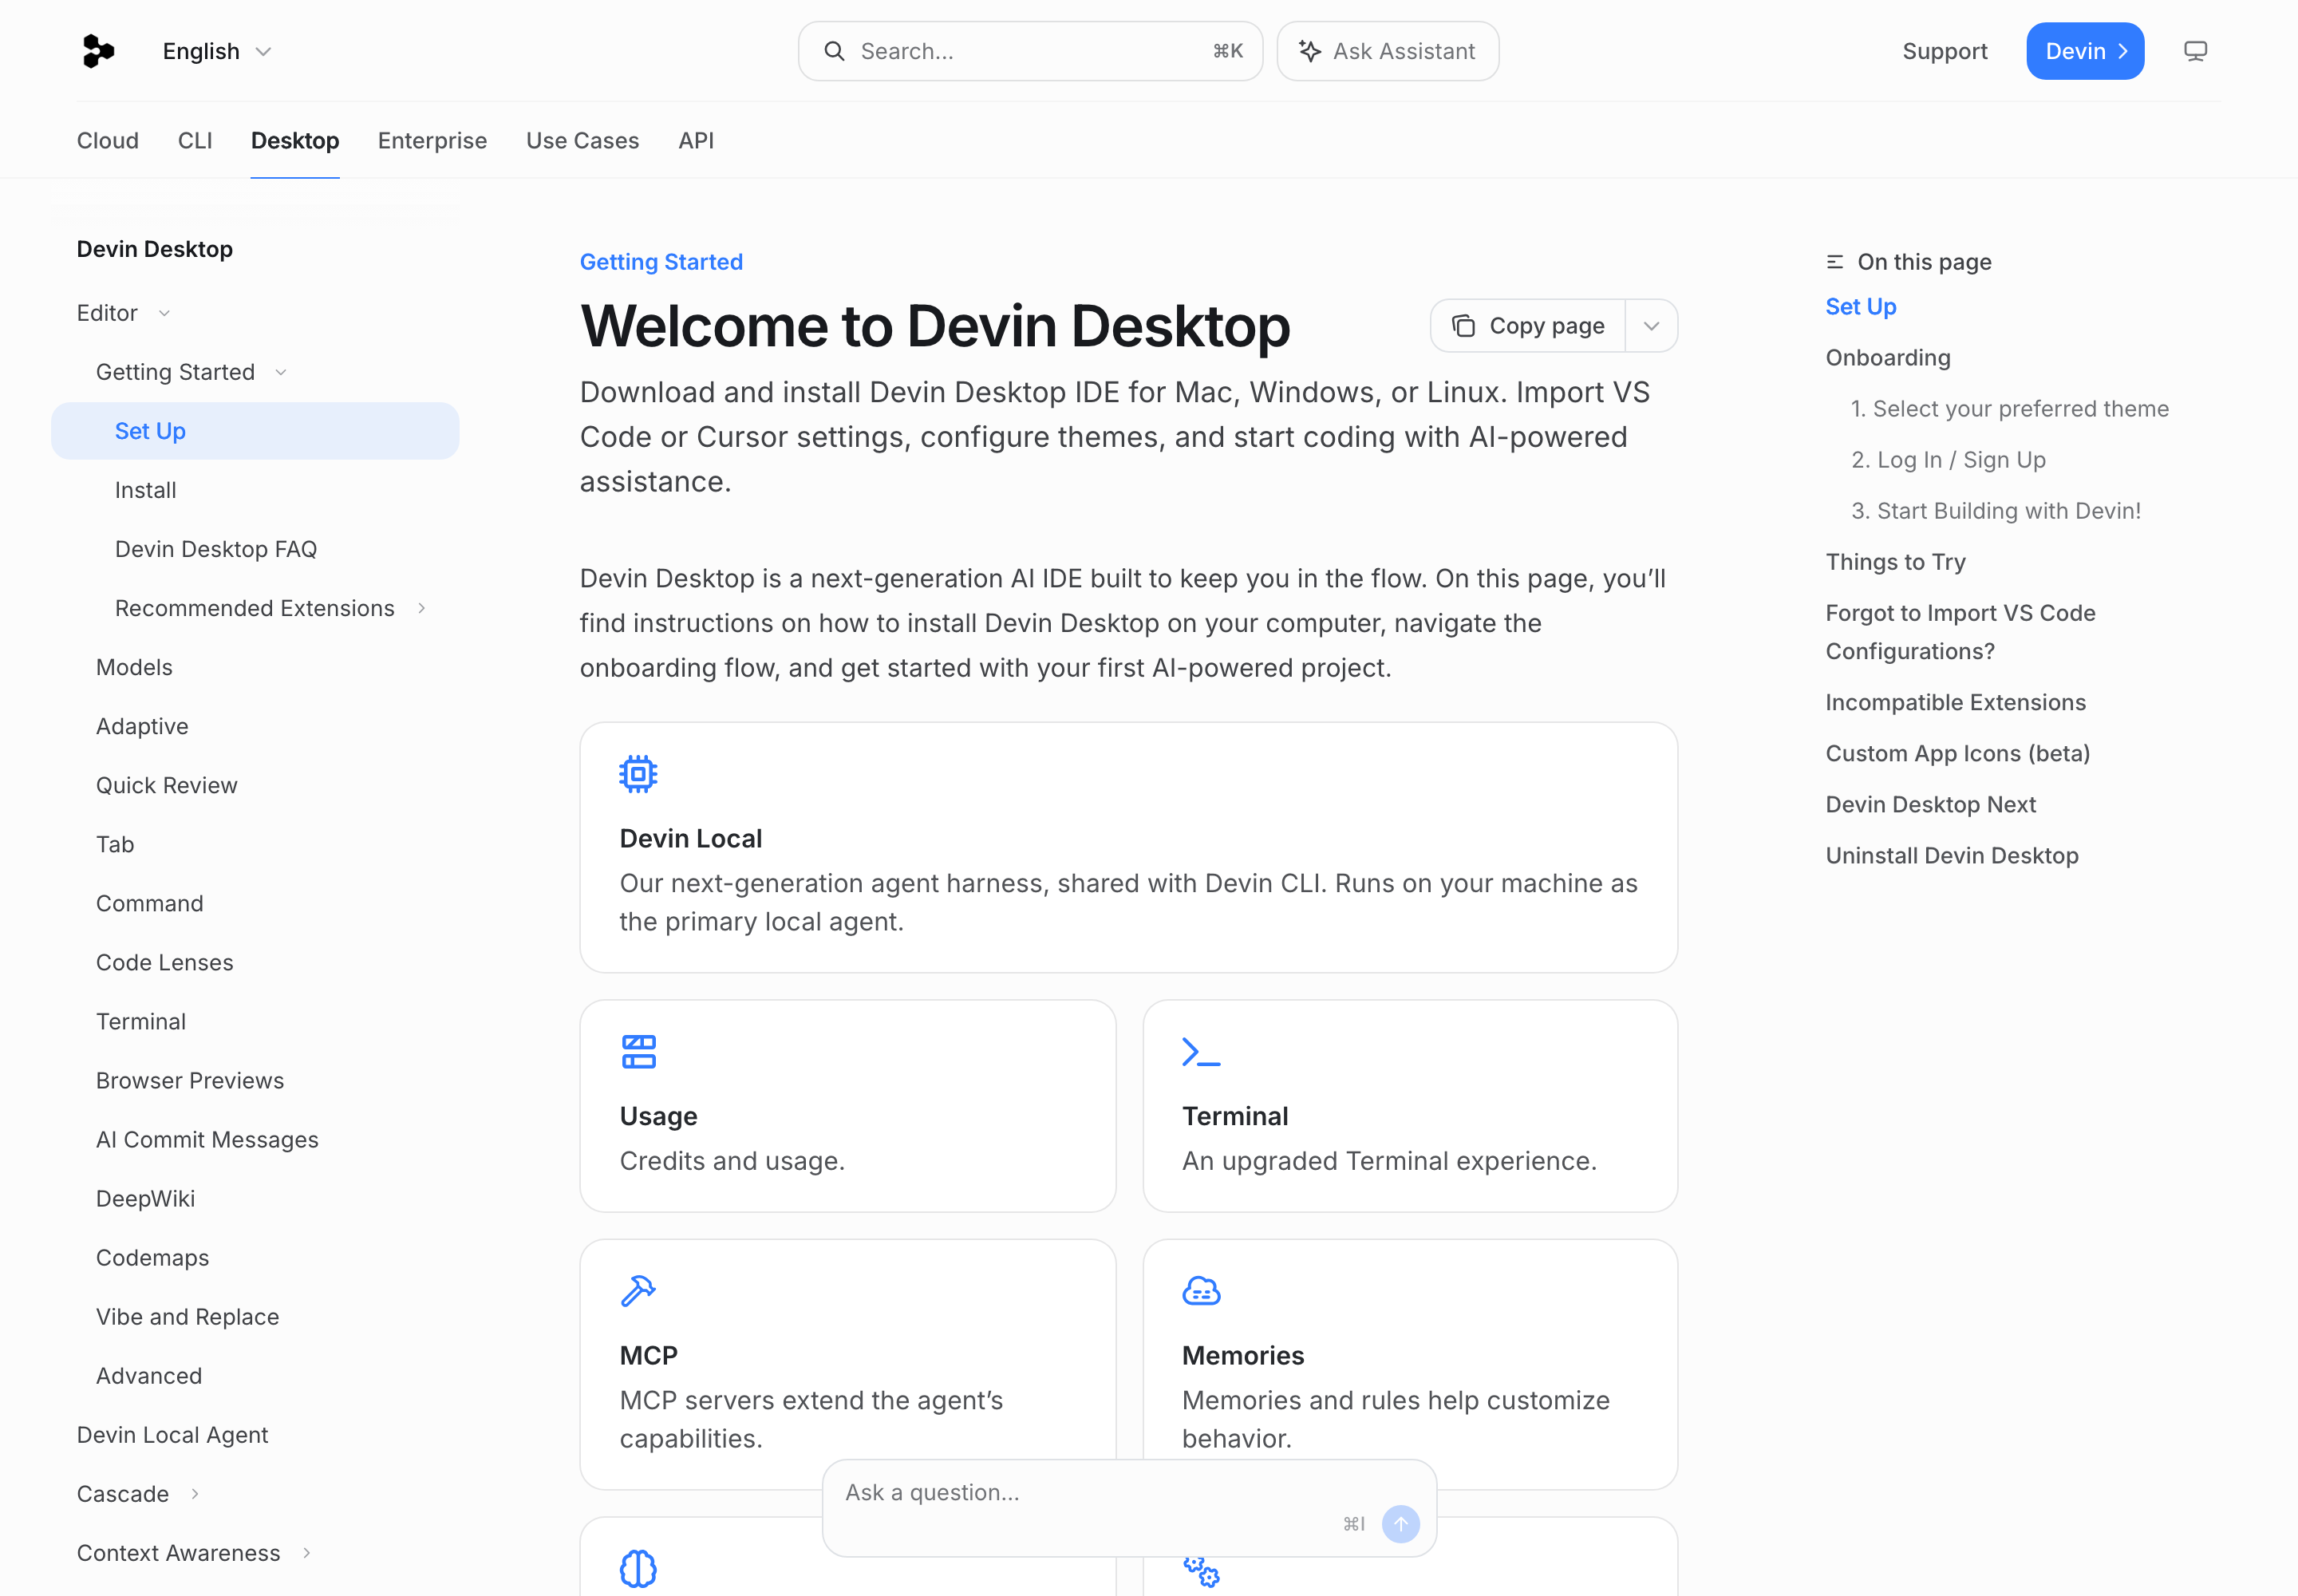This screenshot has height=1596, width=2298.
Task: Open the Devin Local card
Action: point(1128,848)
